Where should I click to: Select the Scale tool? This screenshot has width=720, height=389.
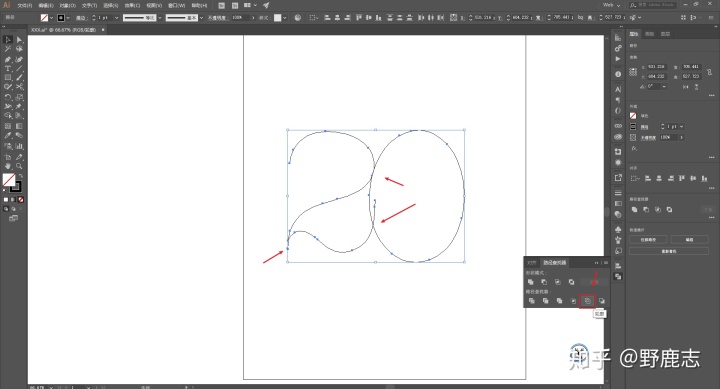pyautogui.click(x=19, y=97)
